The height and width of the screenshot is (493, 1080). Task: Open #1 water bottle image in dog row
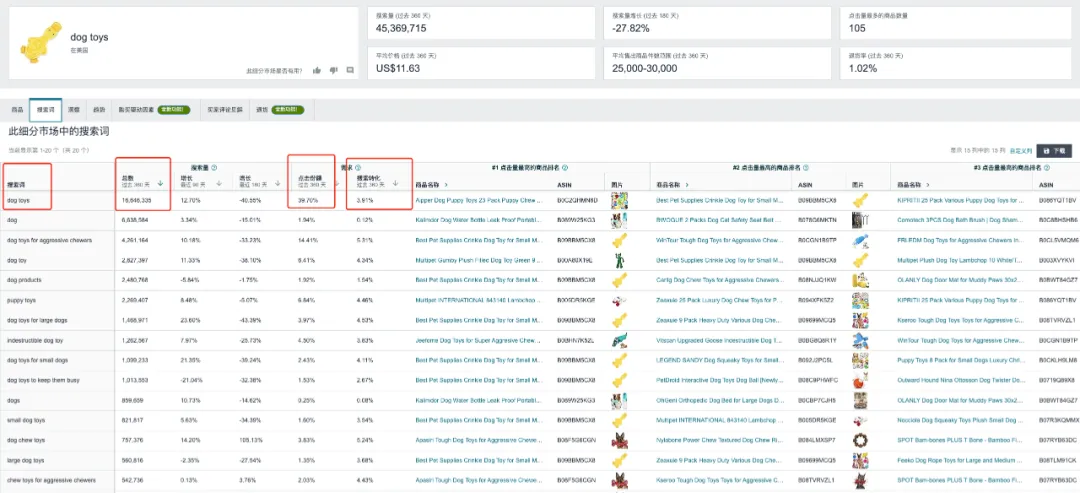(619, 220)
